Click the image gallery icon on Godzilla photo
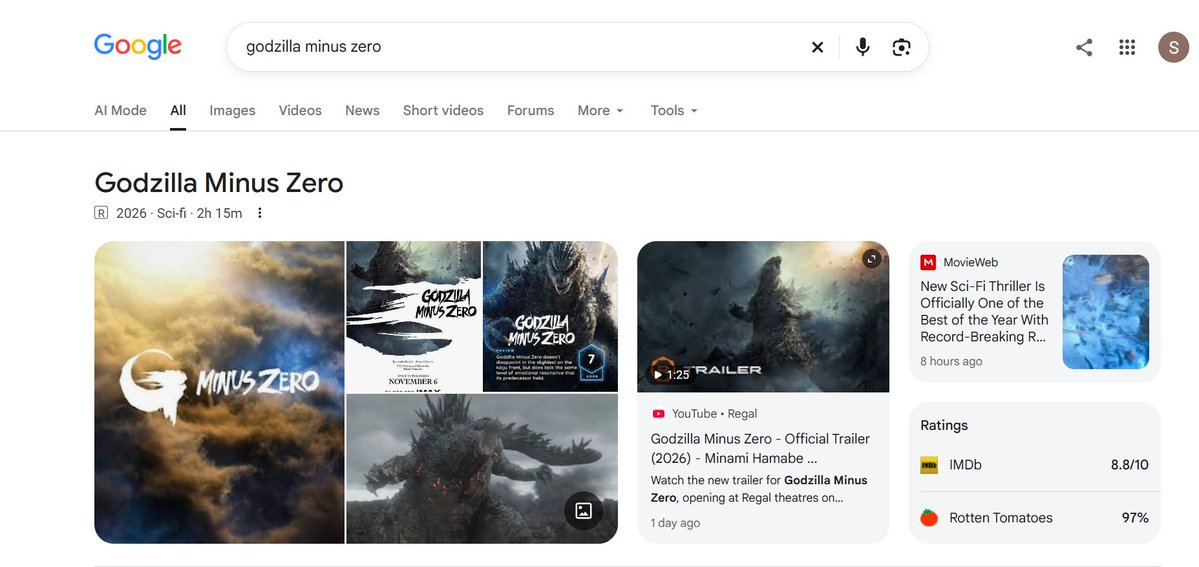Screen dimensions: 1199x567 click(x=583, y=510)
